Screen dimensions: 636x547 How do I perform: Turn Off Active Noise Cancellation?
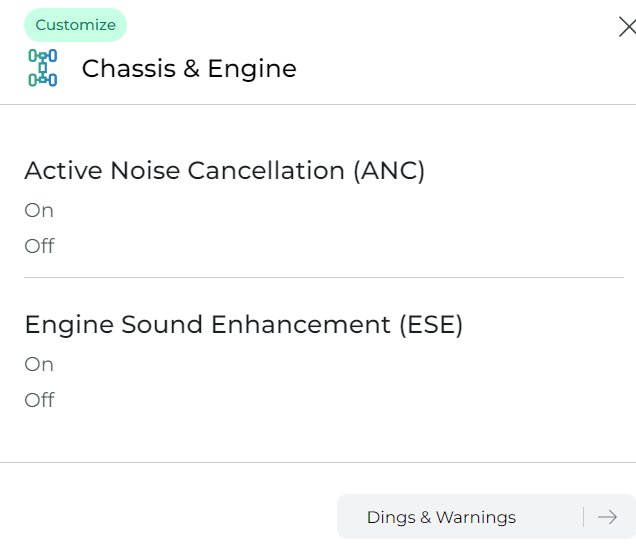(x=39, y=246)
